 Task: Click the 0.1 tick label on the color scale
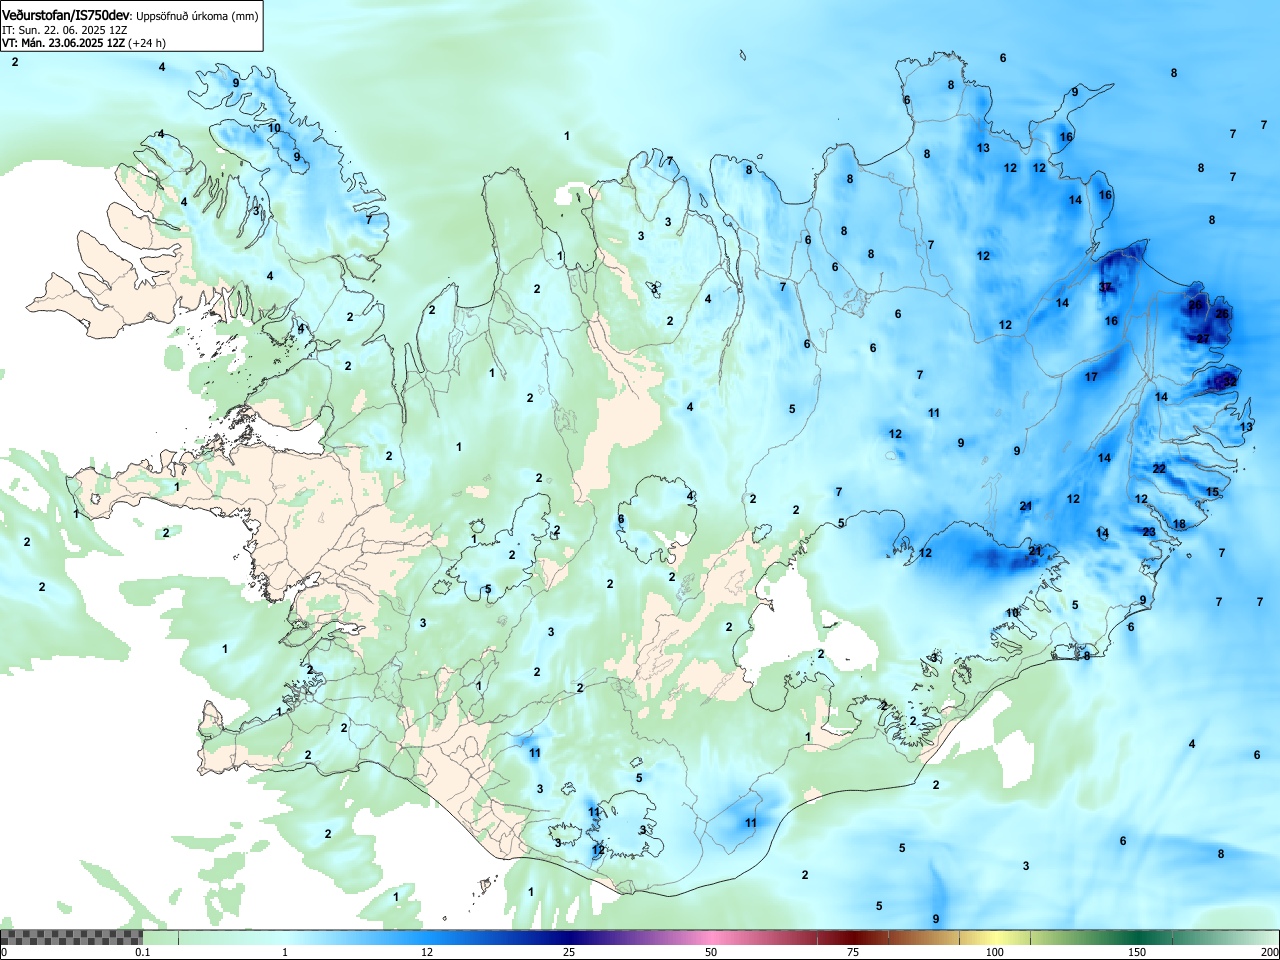(x=143, y=952)
